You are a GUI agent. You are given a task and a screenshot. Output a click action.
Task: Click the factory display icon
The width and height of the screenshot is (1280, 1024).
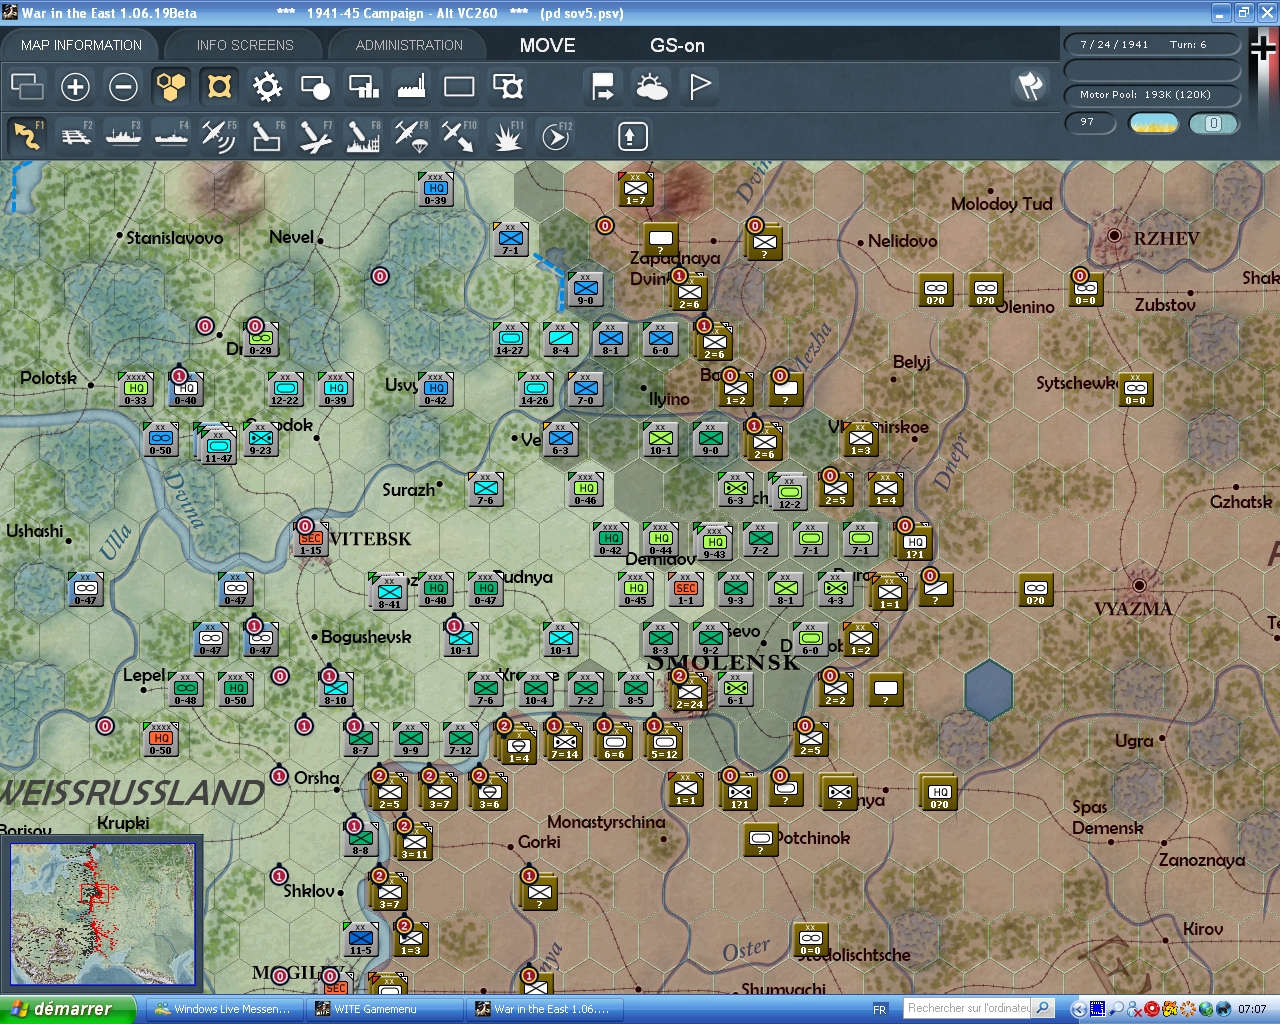pyautogui.click(x=411, y=87)
